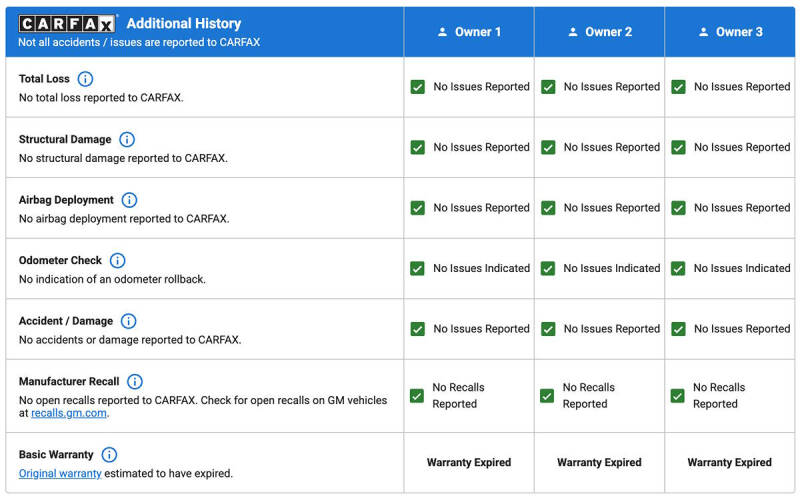800x500 pixels.
Task: Click the Airbag Deployment info icon
Action: pyautogui.click(x=129, y=200)
